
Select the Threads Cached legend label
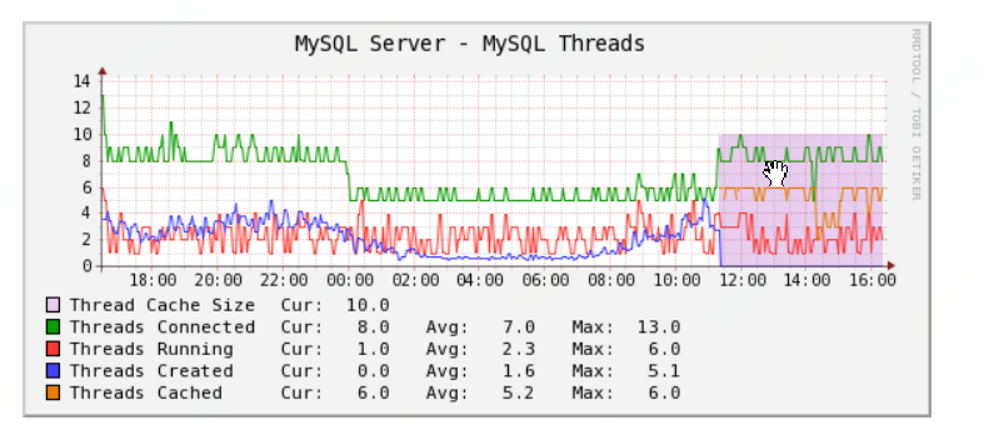pyautogui.click(x=146, y=393)
